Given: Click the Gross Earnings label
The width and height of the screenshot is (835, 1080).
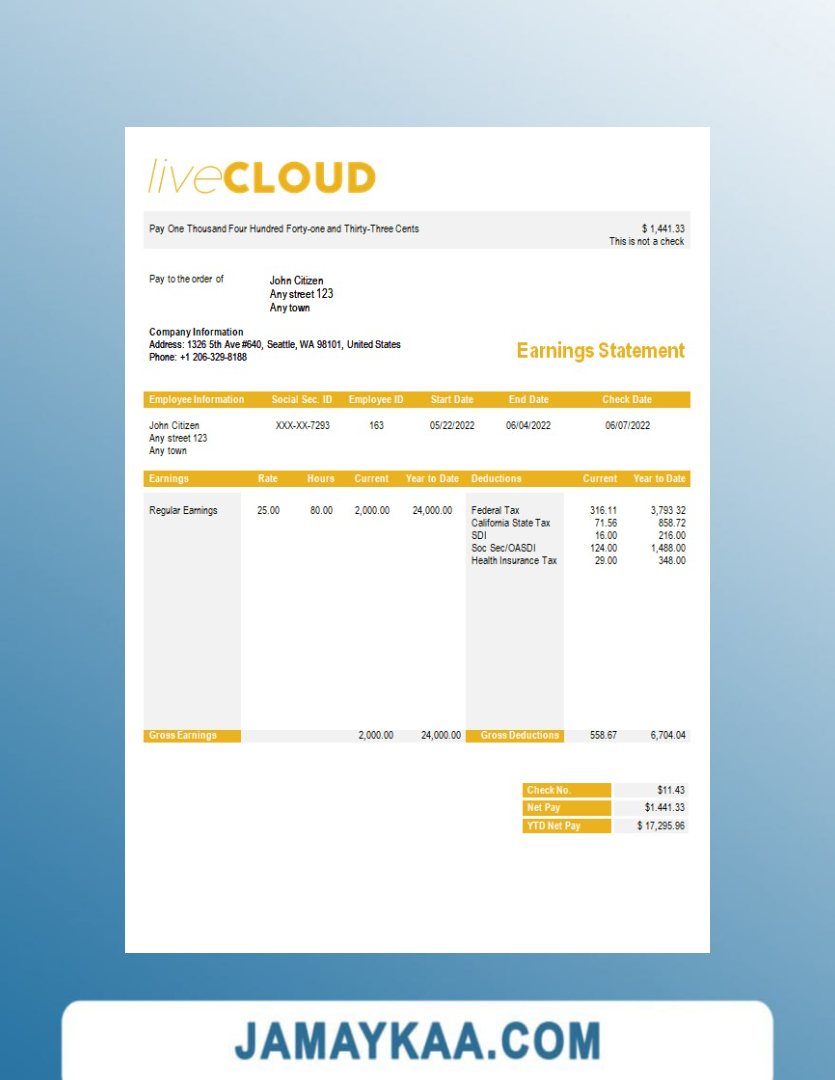Looking at the screenshot, I should coord(183,736).
